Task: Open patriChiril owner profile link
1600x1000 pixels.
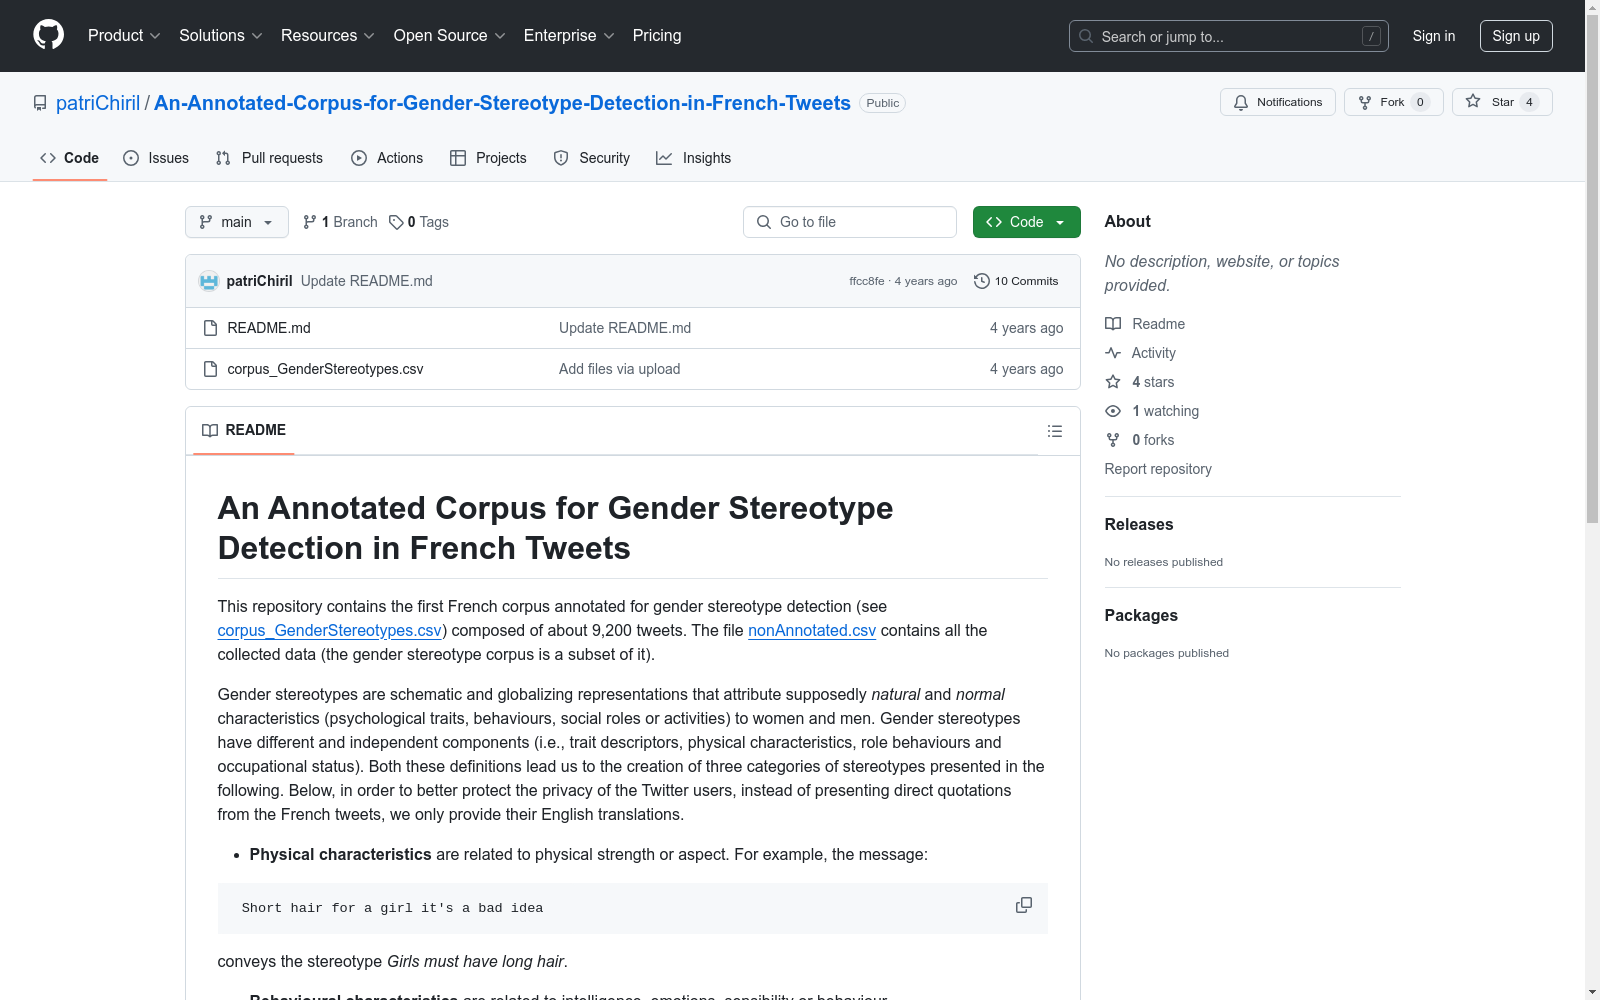Action: tap(98, 103)
